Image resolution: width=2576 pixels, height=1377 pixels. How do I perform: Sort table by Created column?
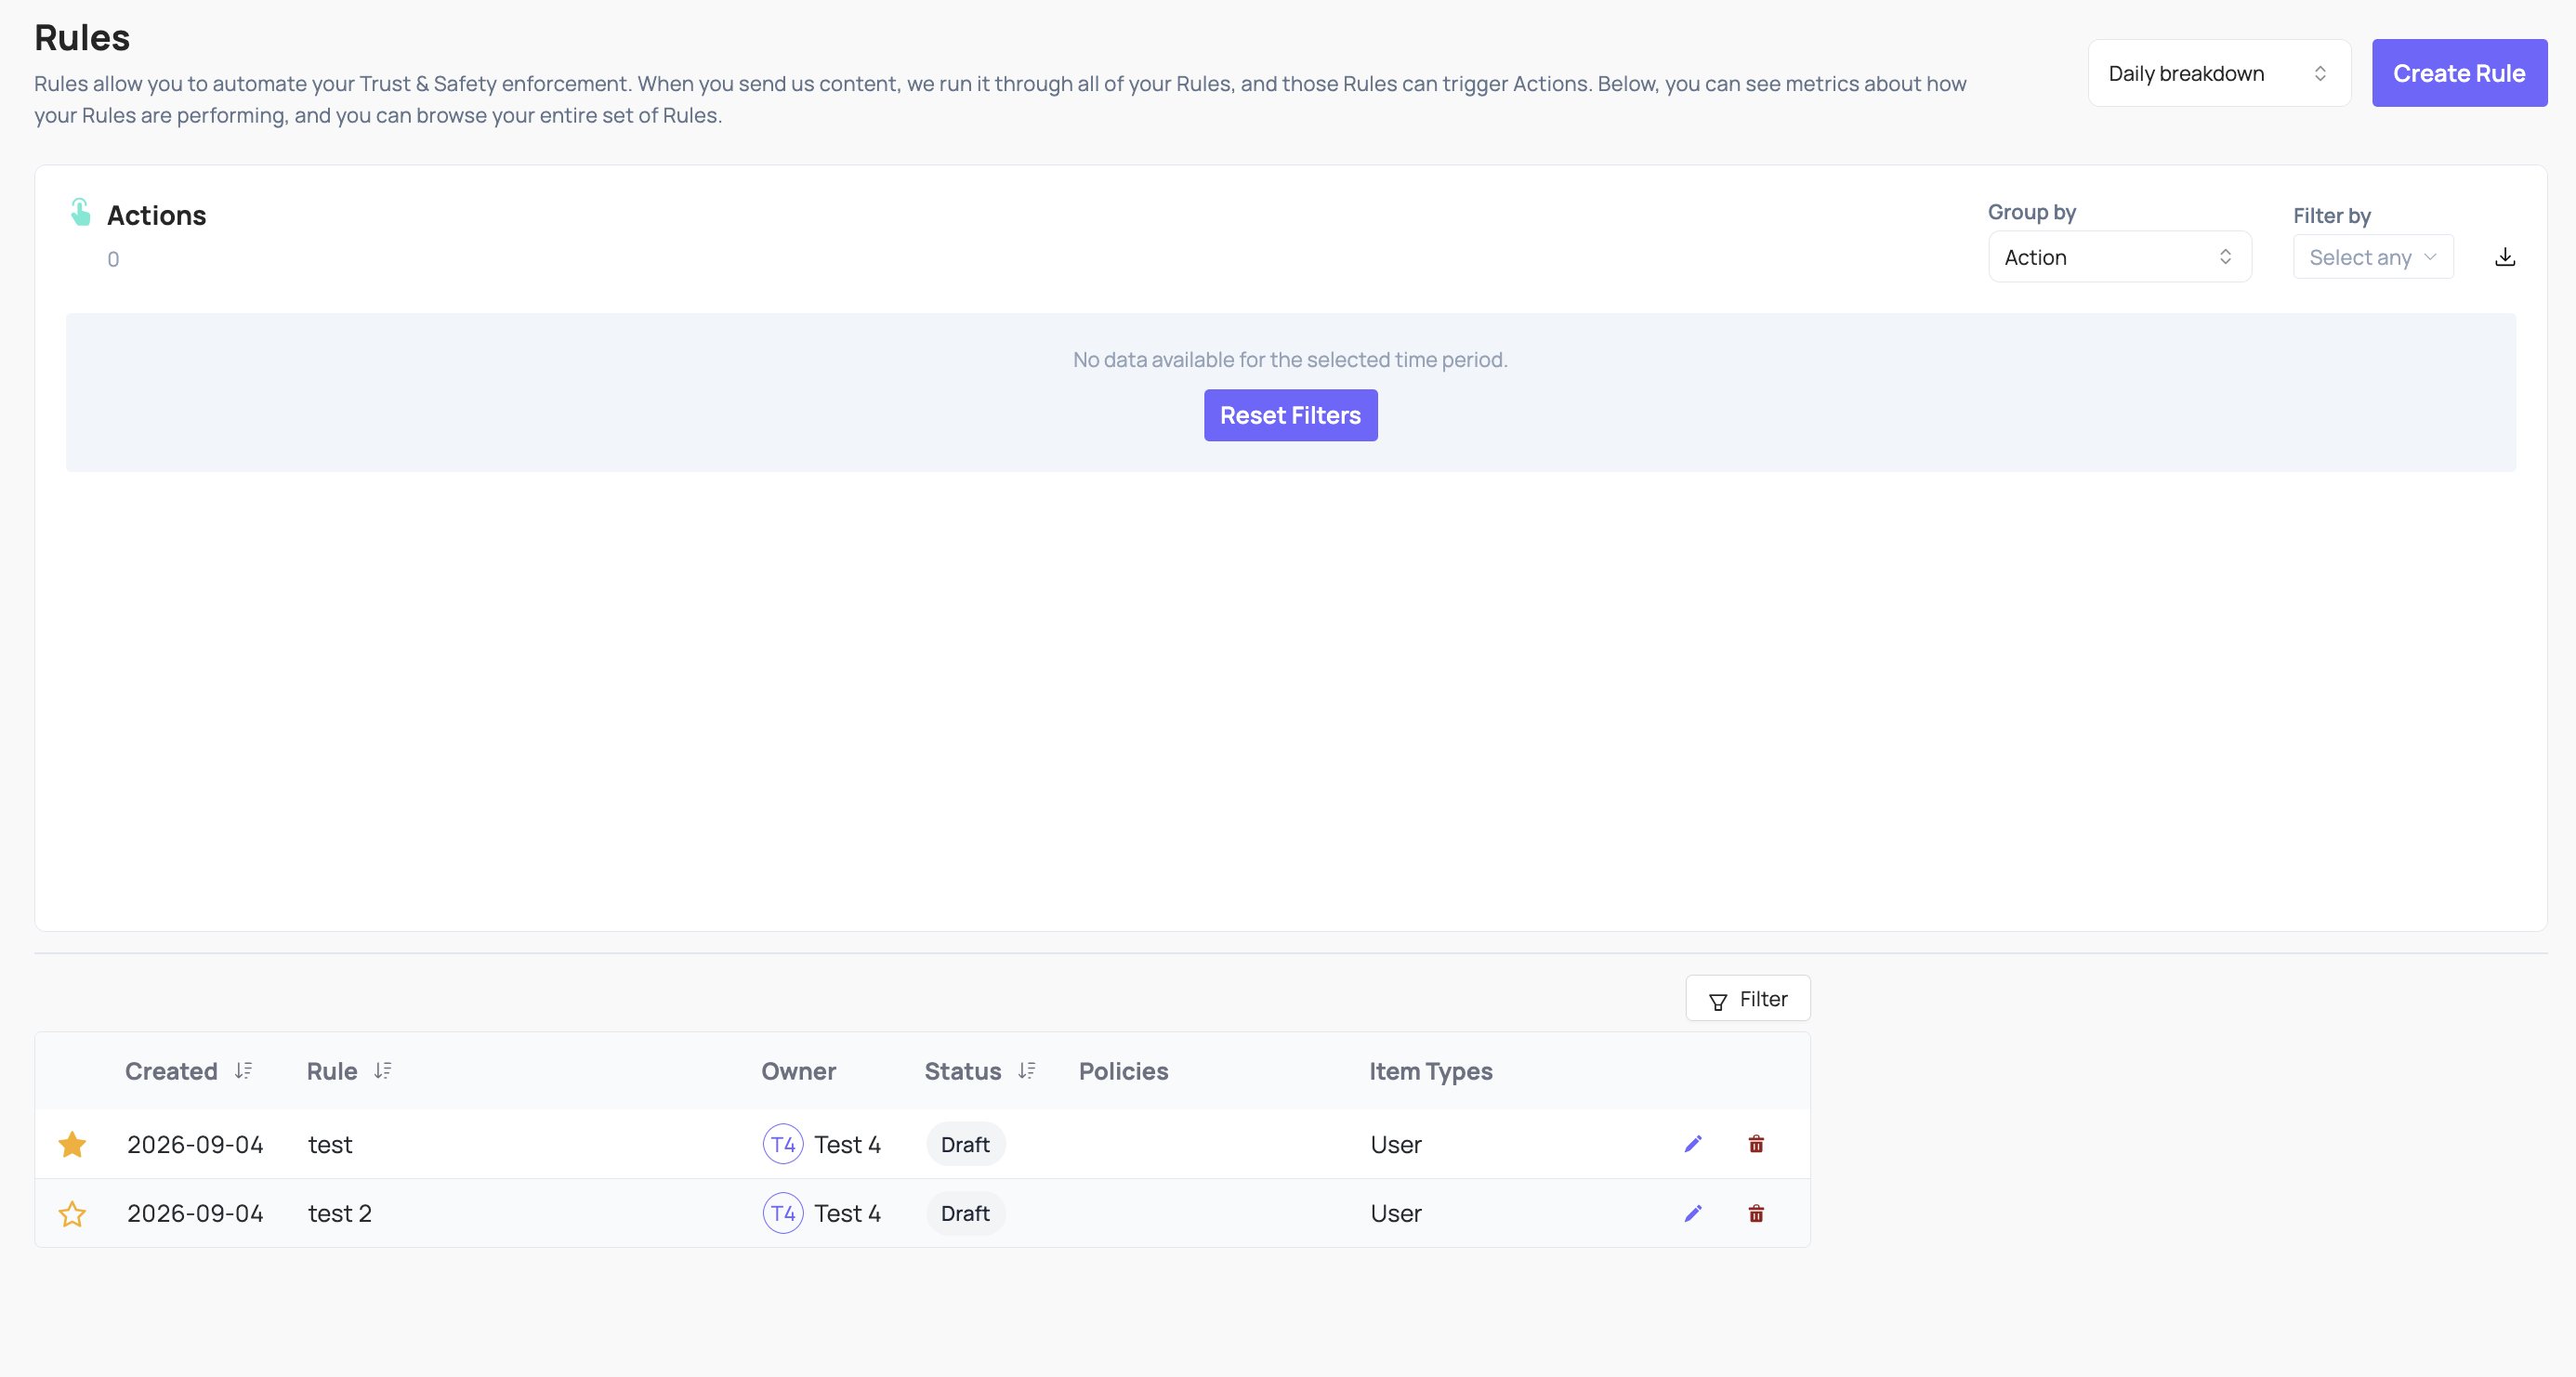[243, 1071]
